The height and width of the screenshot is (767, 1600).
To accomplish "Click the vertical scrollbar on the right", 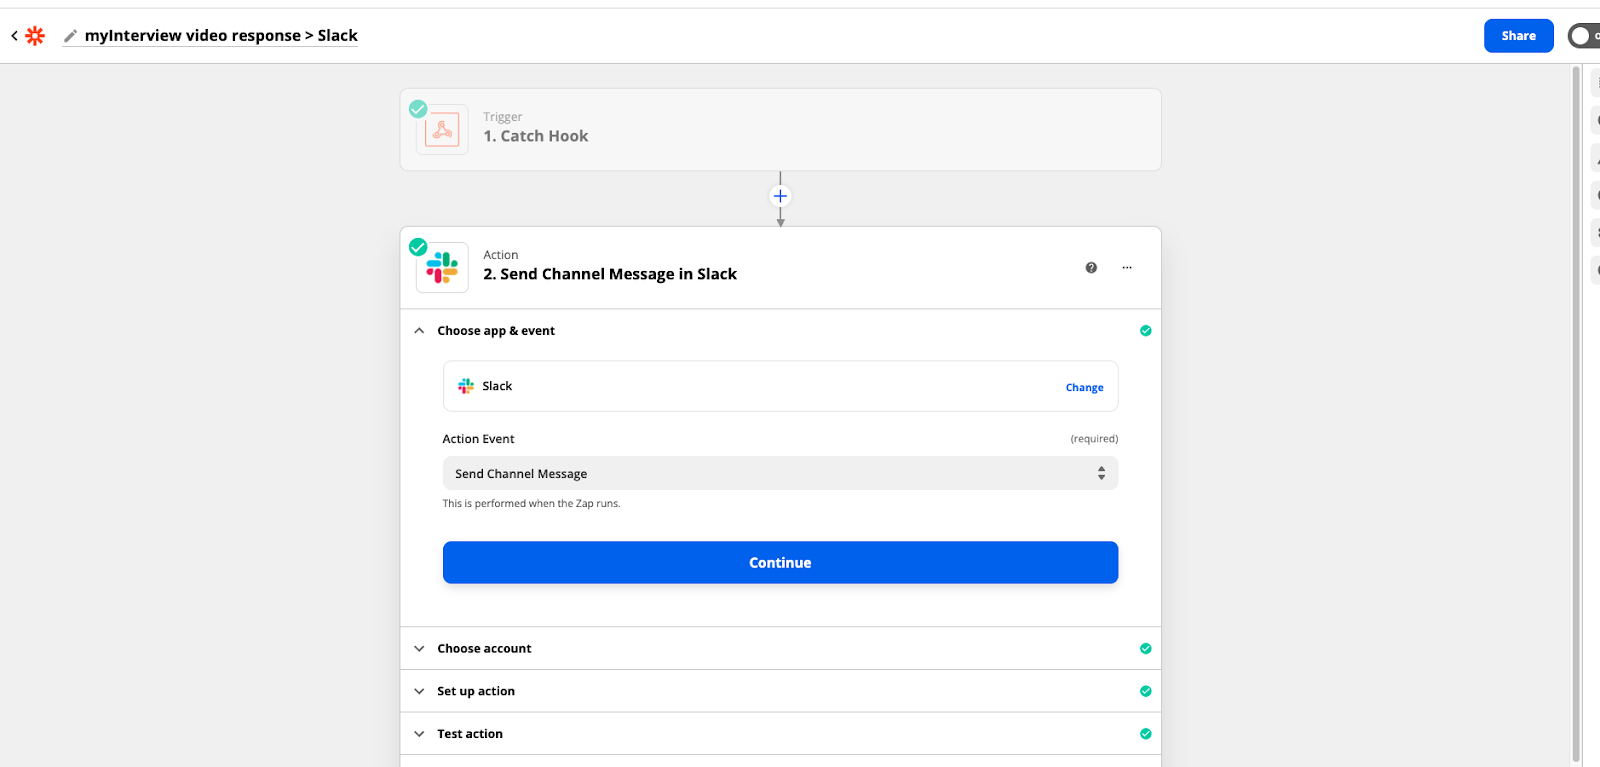I will click(x=1576, y=400).
